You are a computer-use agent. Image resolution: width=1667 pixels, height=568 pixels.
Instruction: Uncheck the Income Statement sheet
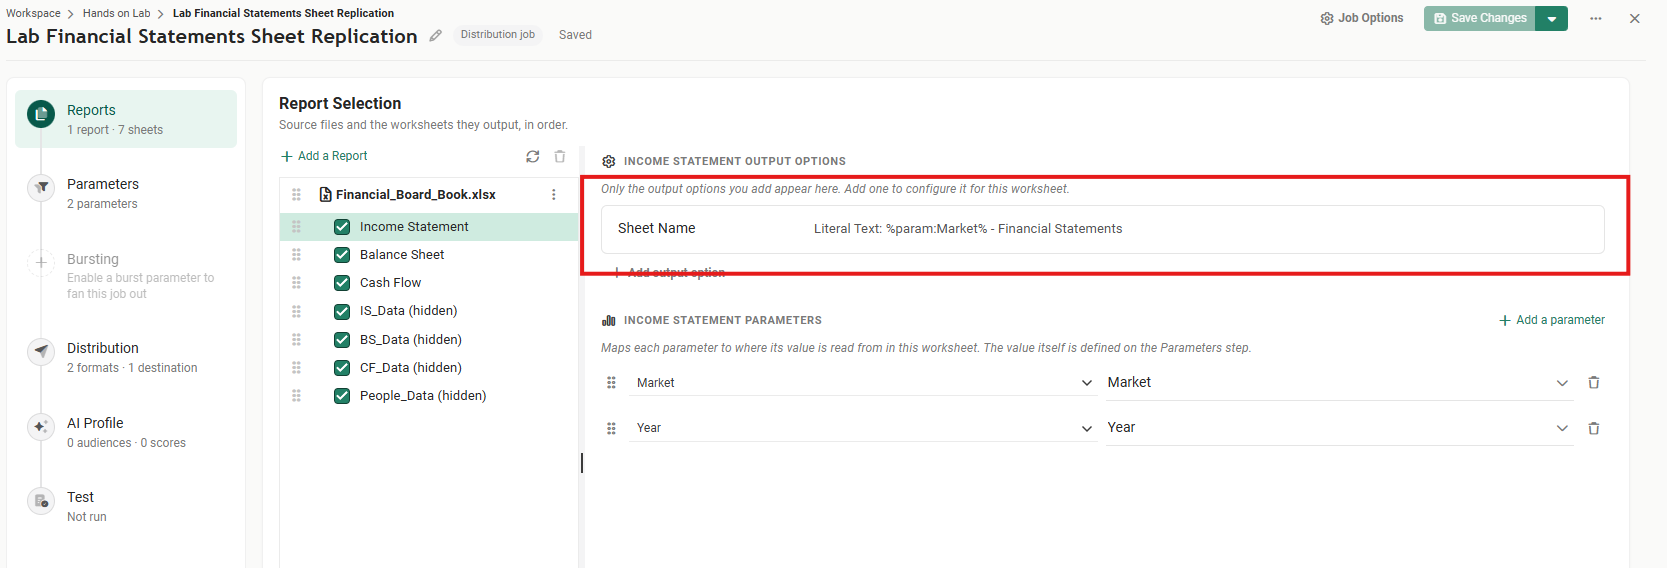pyautogui.click(x=342, y=227)
